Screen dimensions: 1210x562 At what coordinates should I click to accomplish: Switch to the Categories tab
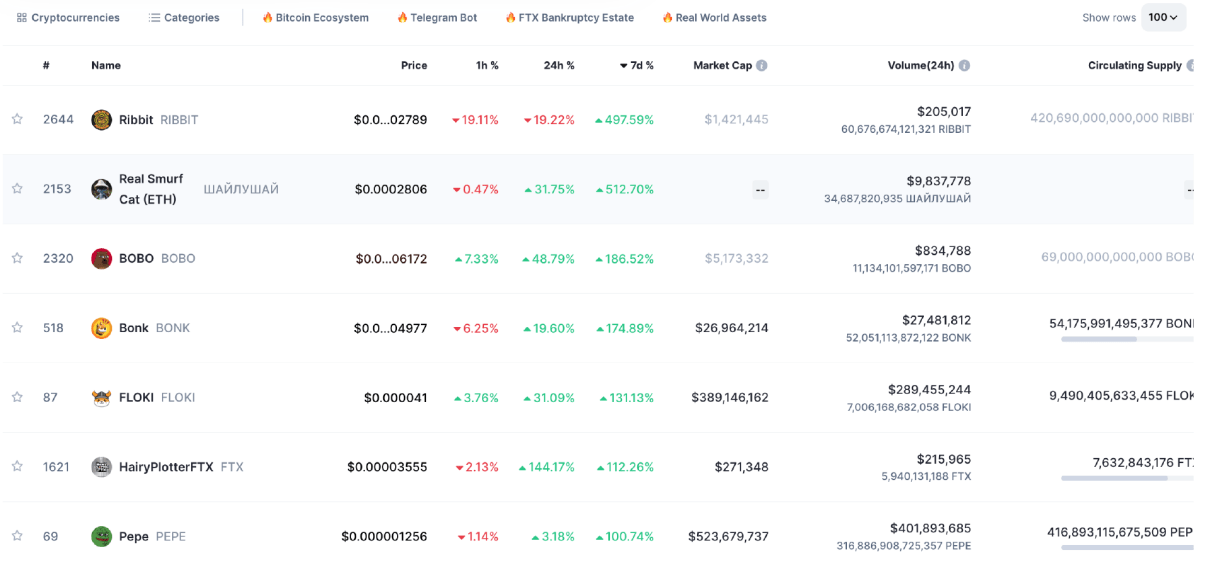click(x=184, y=18)
